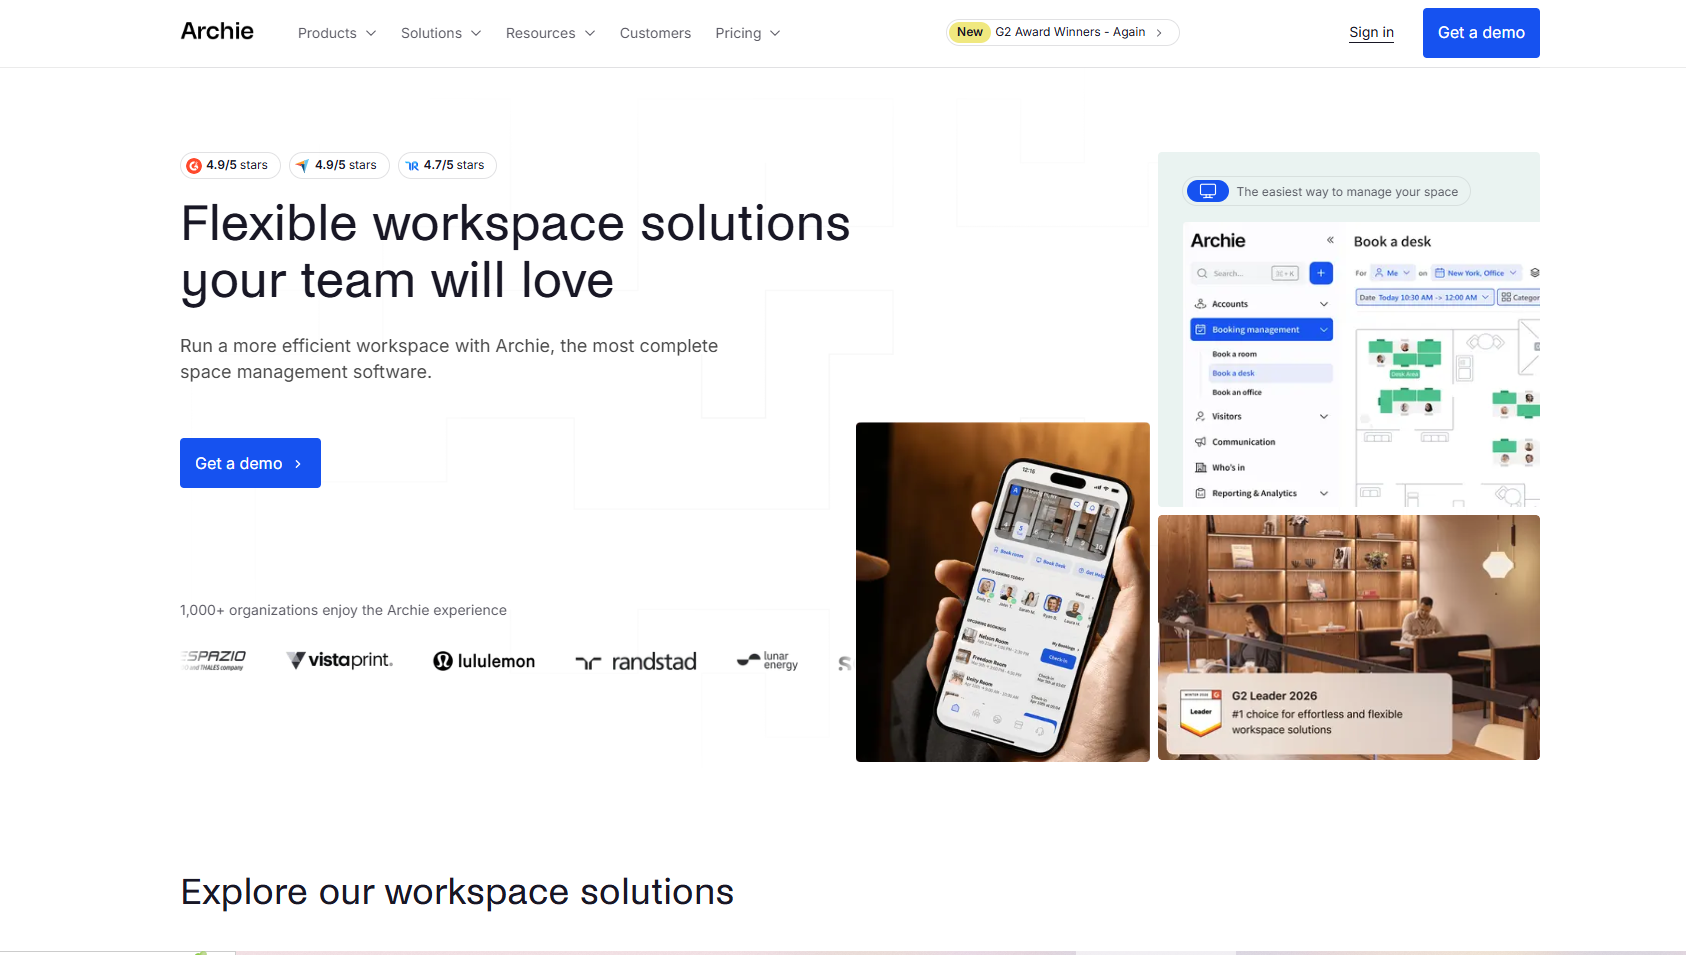The width and height of the screenshot is (1686, 955).
Task: Open the G2 Award Winners - Again announcement
Action: coord(1063,32)
